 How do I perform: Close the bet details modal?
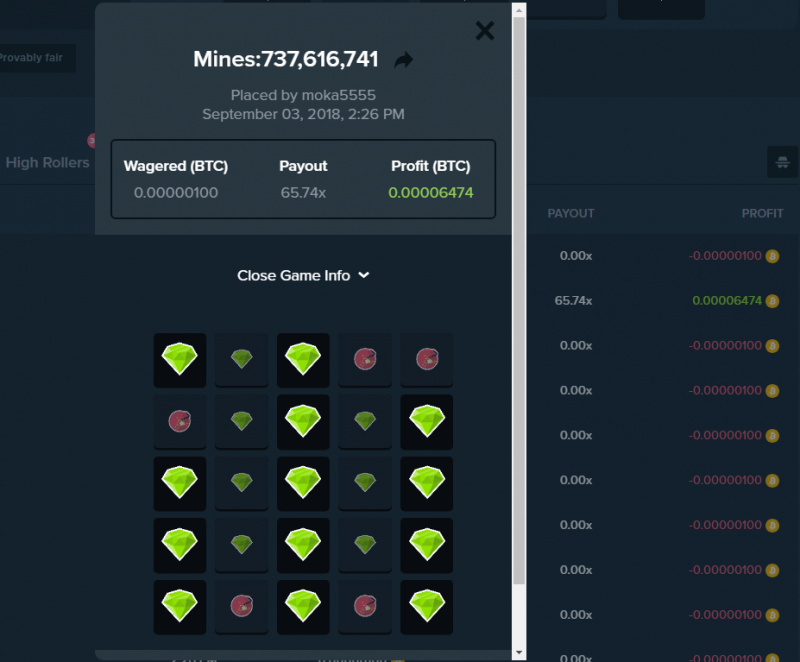click(485, 31)
